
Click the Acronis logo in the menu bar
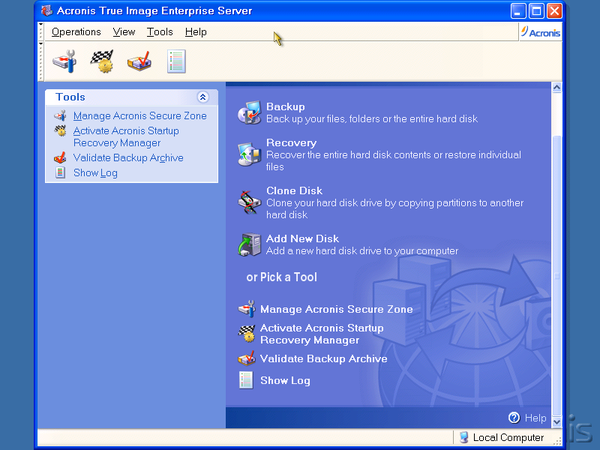pyautogui.click(x=541, y=32)
